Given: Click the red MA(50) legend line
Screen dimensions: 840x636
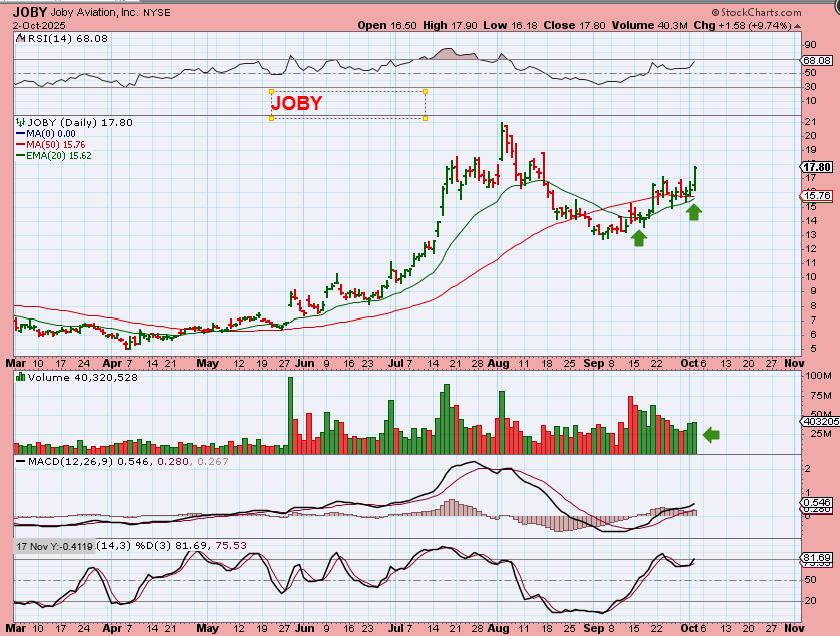Looking at the screenshot, I should click(21, 145).
